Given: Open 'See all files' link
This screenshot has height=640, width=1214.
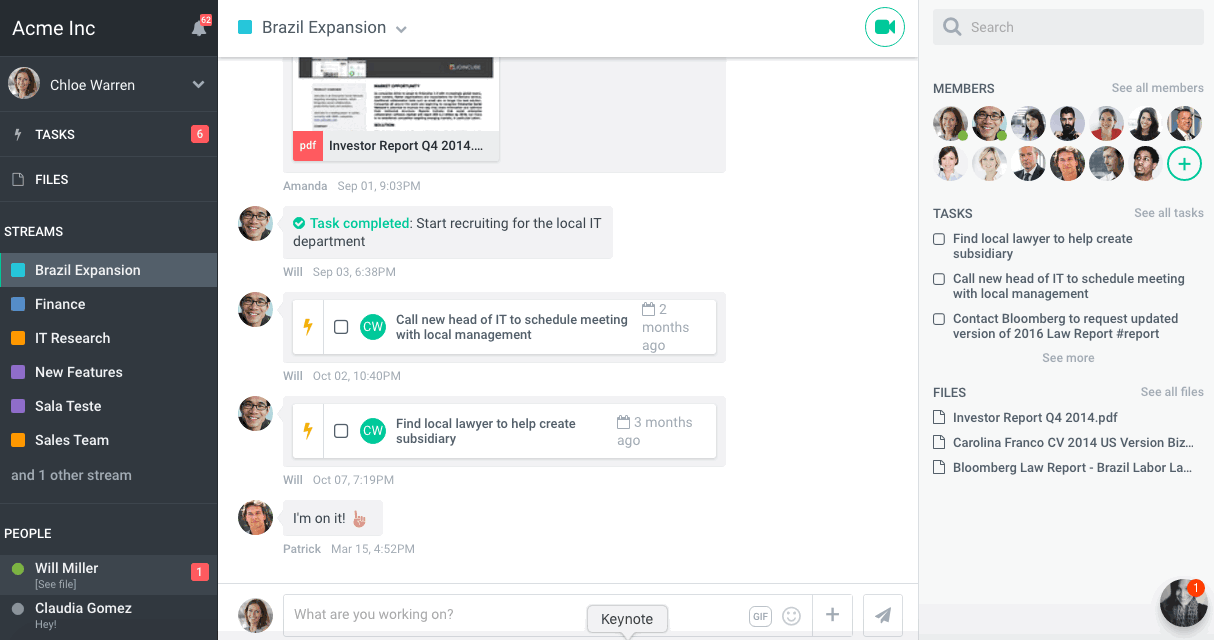Looking at the screenshot, I should click(x=1172, y=392).
